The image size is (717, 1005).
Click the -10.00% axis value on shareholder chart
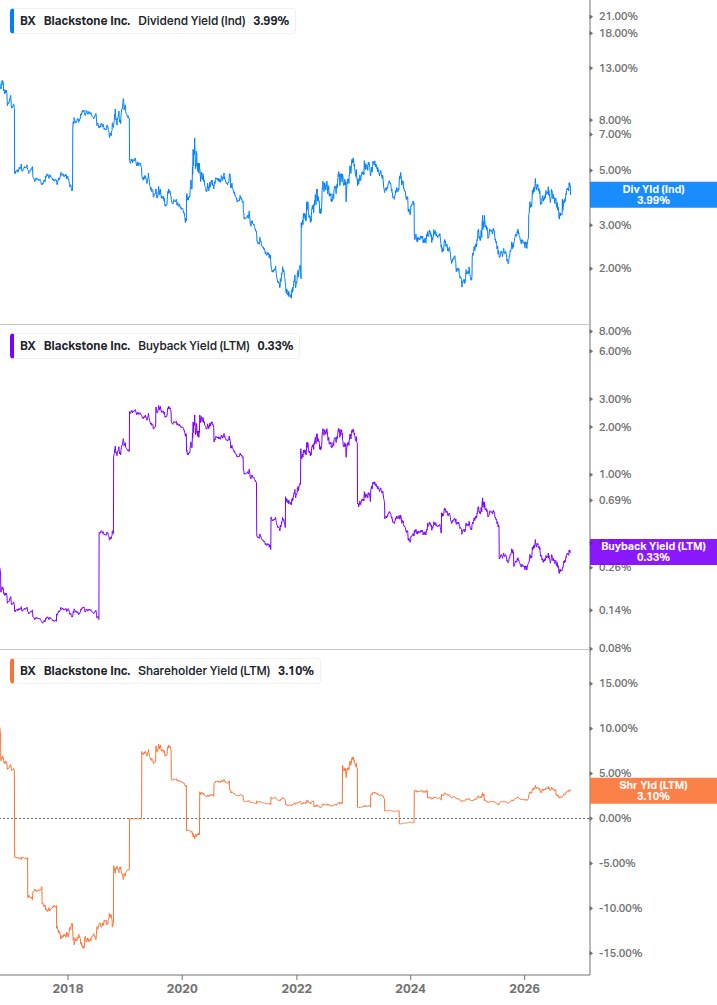pyautogui.click(x=620, y=908)
